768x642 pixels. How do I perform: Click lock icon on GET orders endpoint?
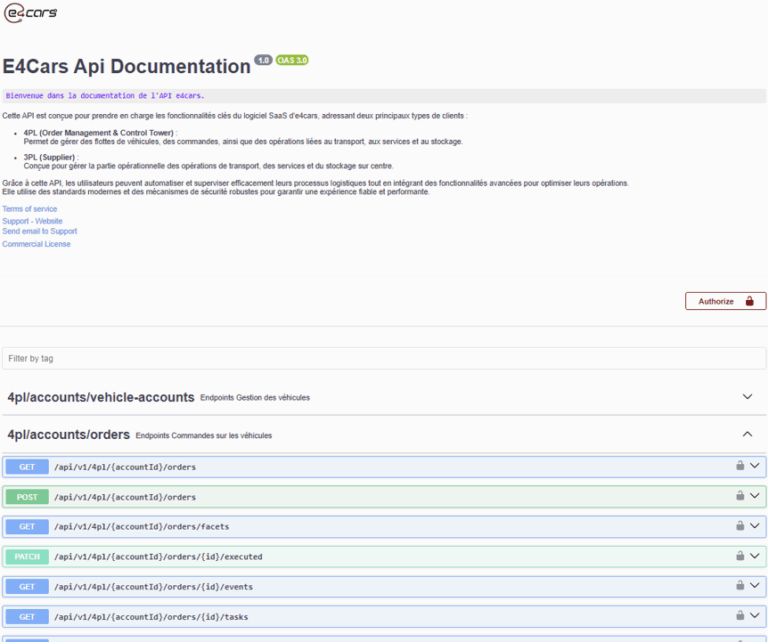[x=740, y=466]
